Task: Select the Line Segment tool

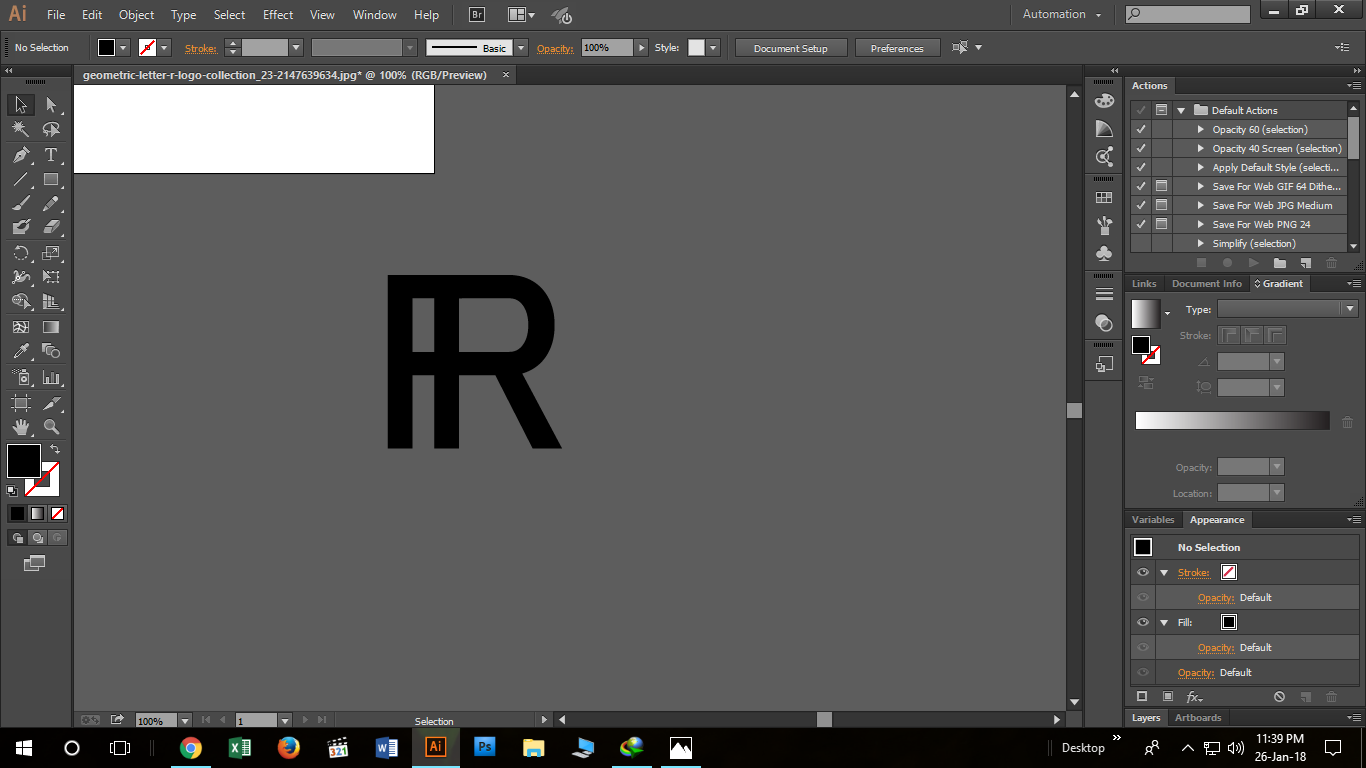Action: tap(21, 180)
